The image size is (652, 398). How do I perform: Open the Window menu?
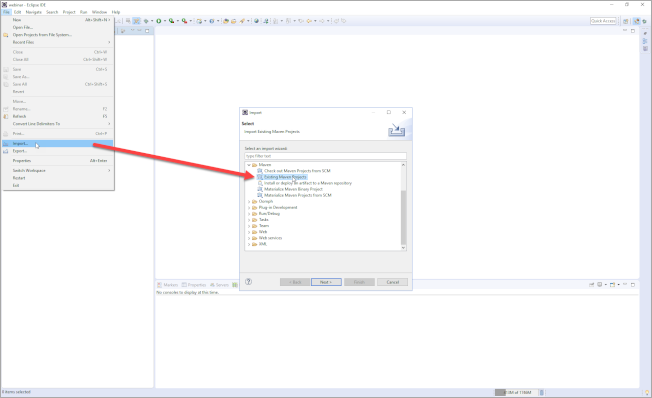(x=99, y=12)
